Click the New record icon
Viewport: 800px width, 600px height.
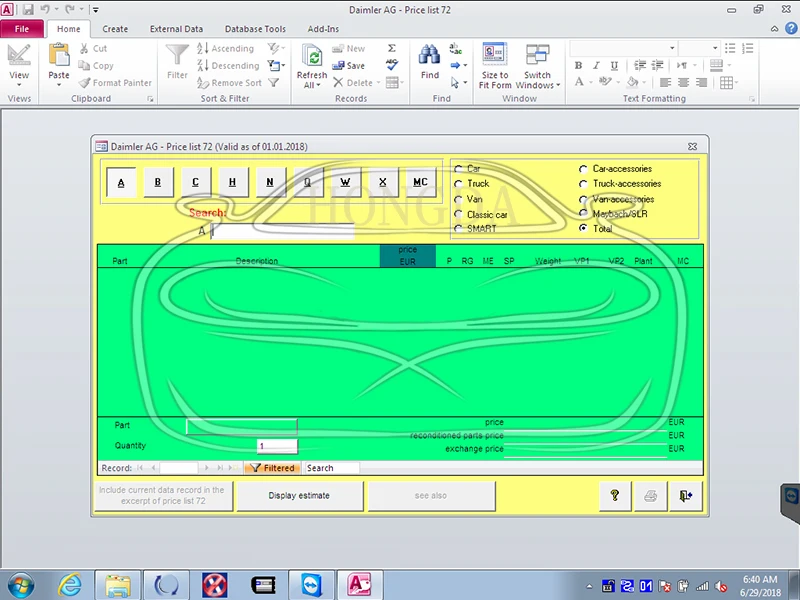point(338,48)
